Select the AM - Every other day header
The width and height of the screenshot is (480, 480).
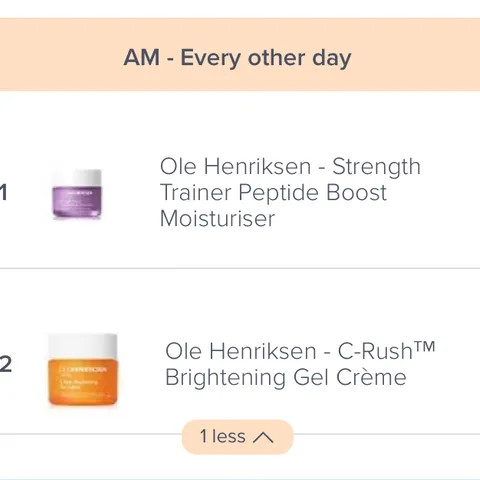237,58
